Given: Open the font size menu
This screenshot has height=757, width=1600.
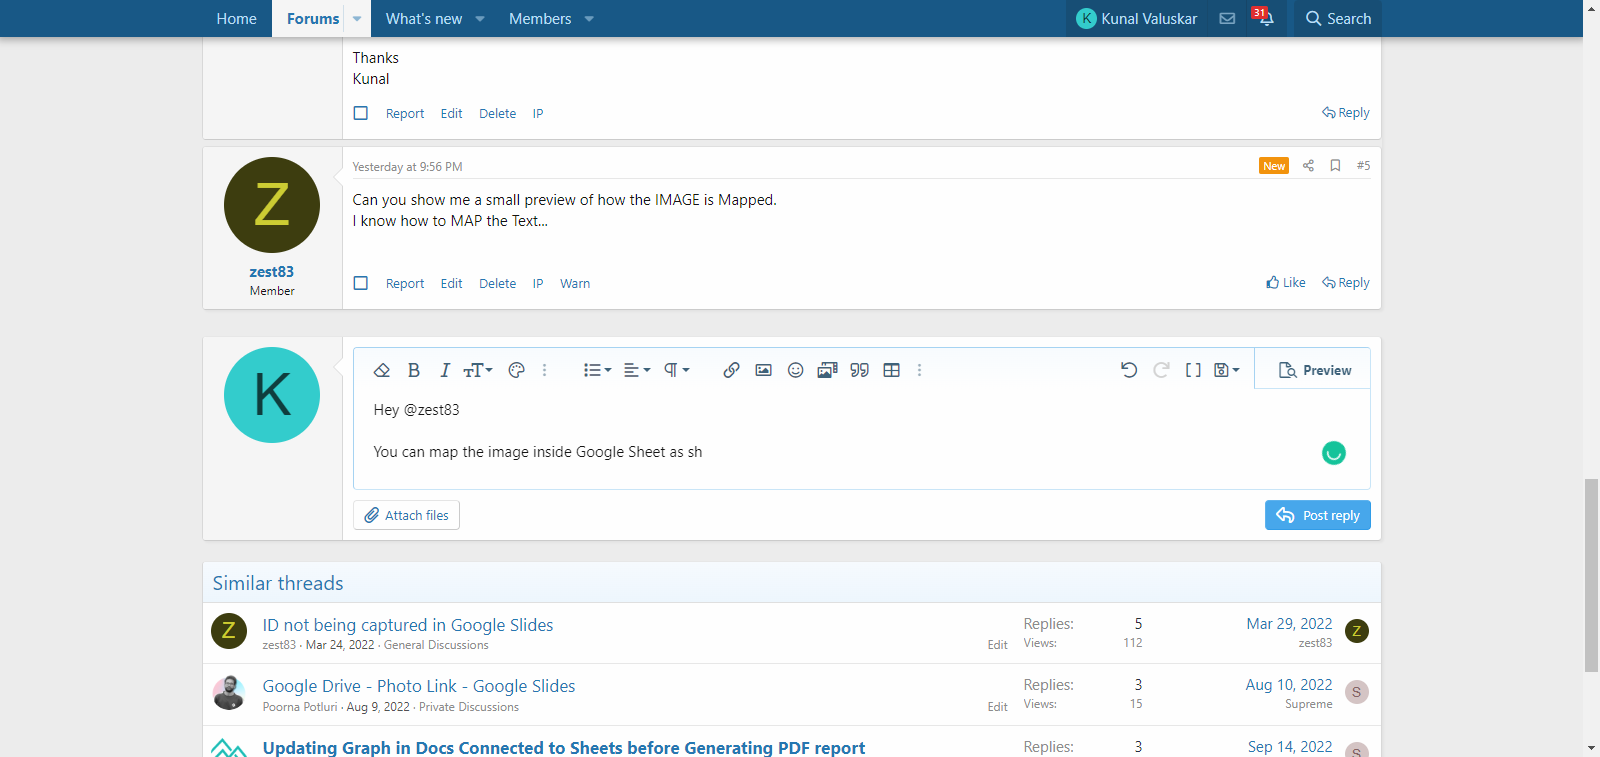Looking at the screenshot, I should coord(478,370).
